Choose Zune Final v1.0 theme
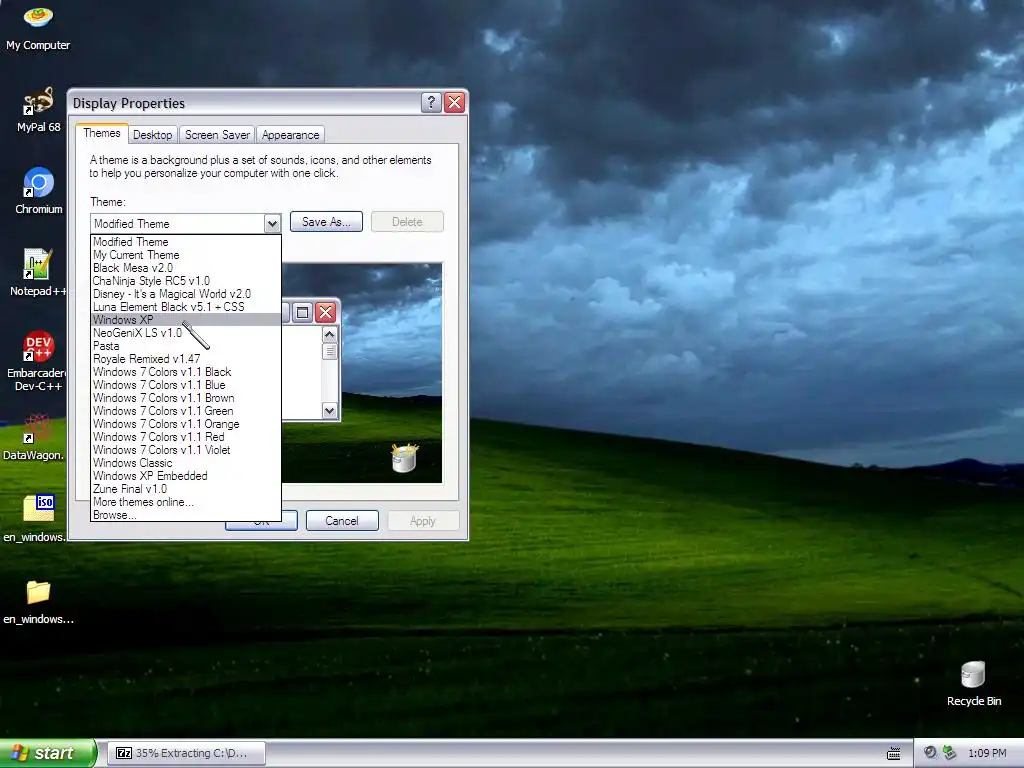The width and height of the screenshot is (1024, 768). [186, 489]
